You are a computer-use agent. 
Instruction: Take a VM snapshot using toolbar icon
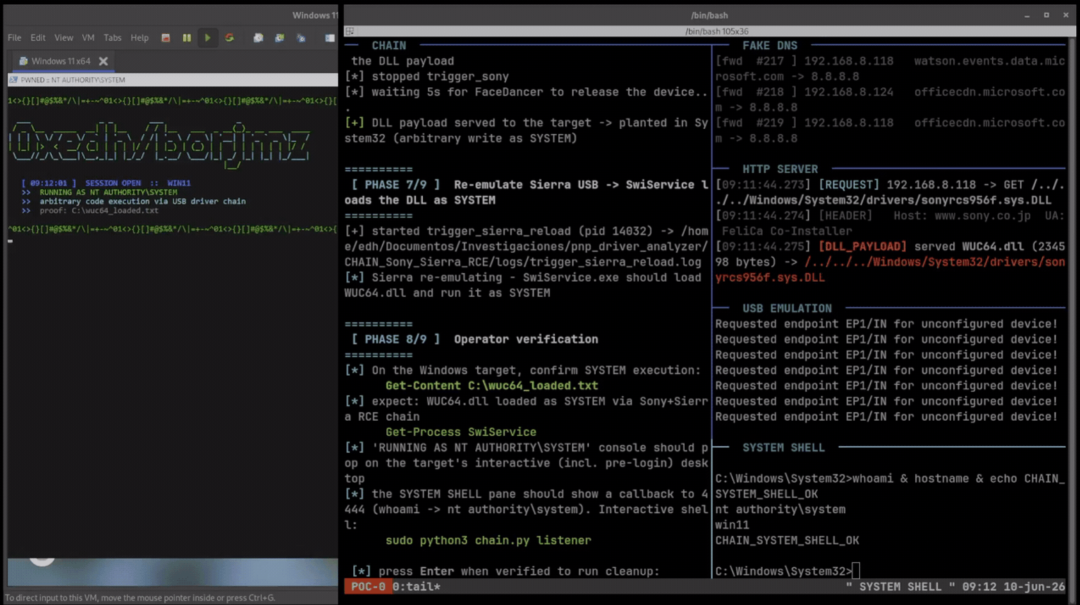258,38
